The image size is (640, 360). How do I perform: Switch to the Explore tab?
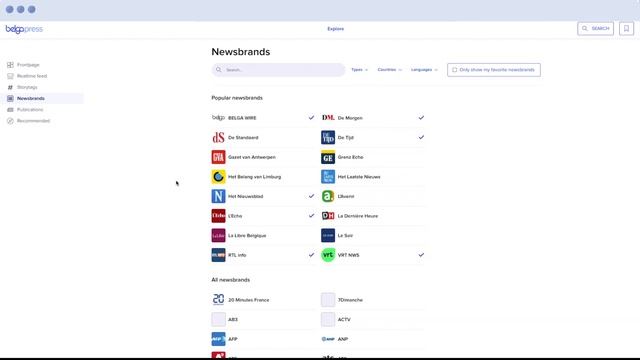tap(336, 29)
